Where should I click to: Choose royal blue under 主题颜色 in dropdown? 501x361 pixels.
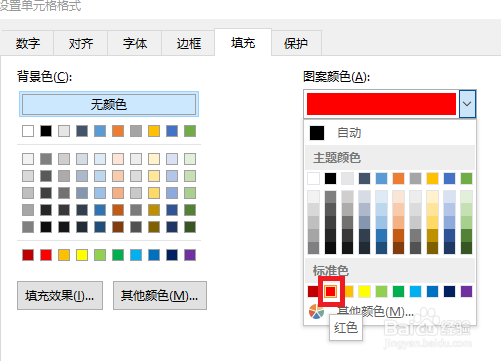[x=449, y=178]
